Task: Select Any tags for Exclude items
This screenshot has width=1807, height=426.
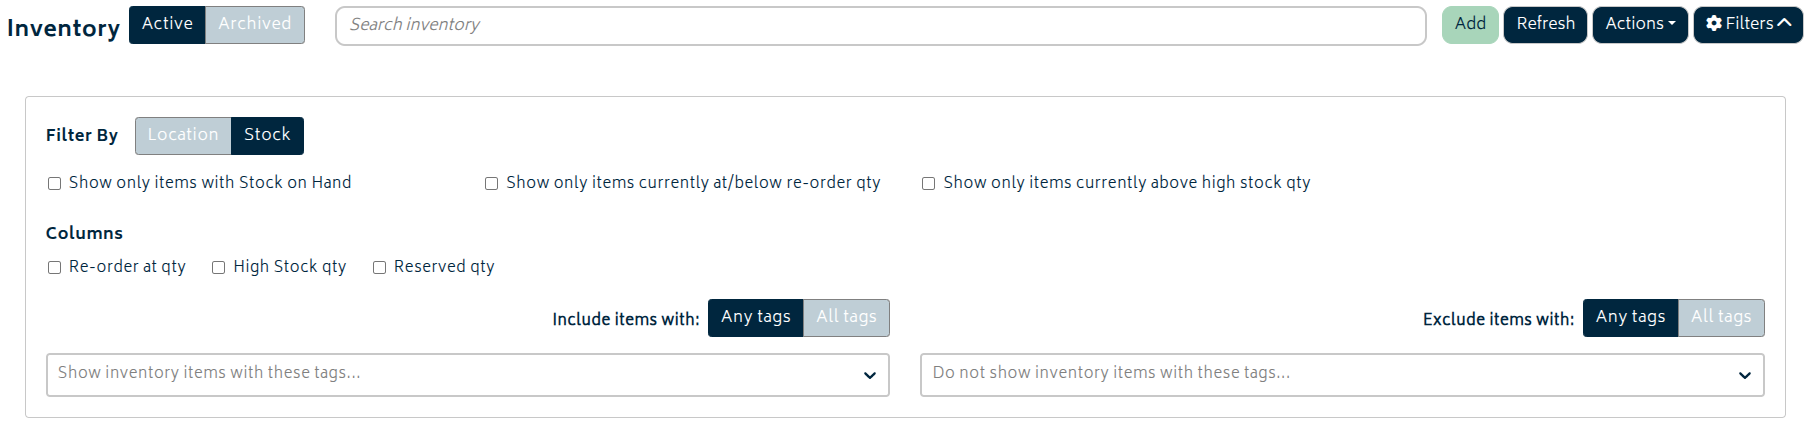Action: (x=1630, y=317)
